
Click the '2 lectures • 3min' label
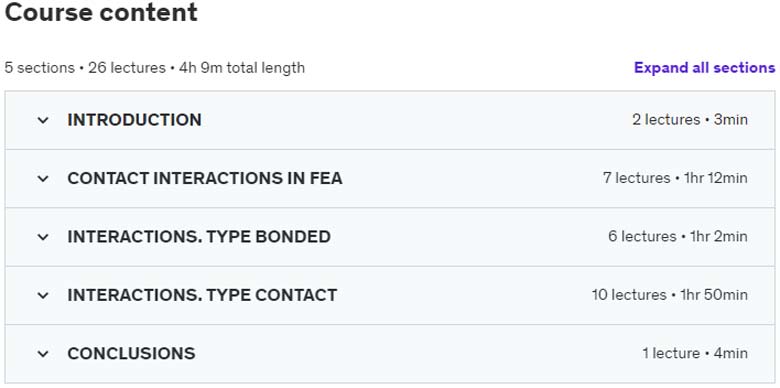click(690, 120)
